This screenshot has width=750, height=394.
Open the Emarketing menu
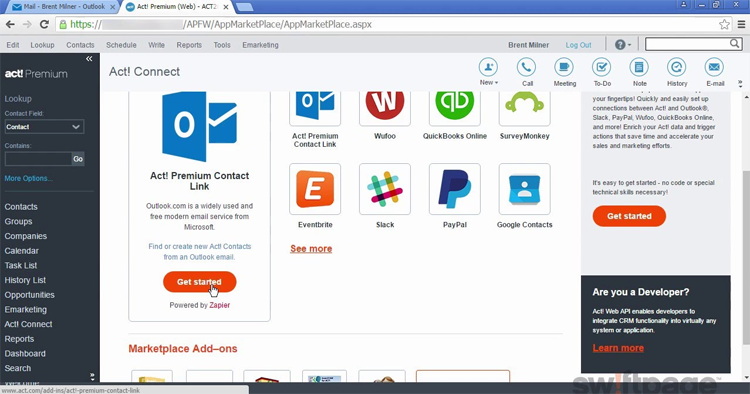[x=260, y=45]
